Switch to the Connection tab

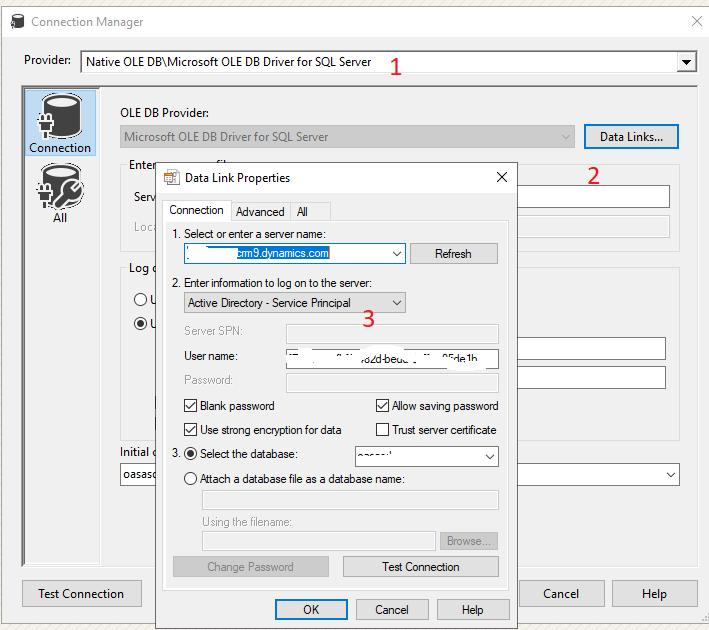196,210
